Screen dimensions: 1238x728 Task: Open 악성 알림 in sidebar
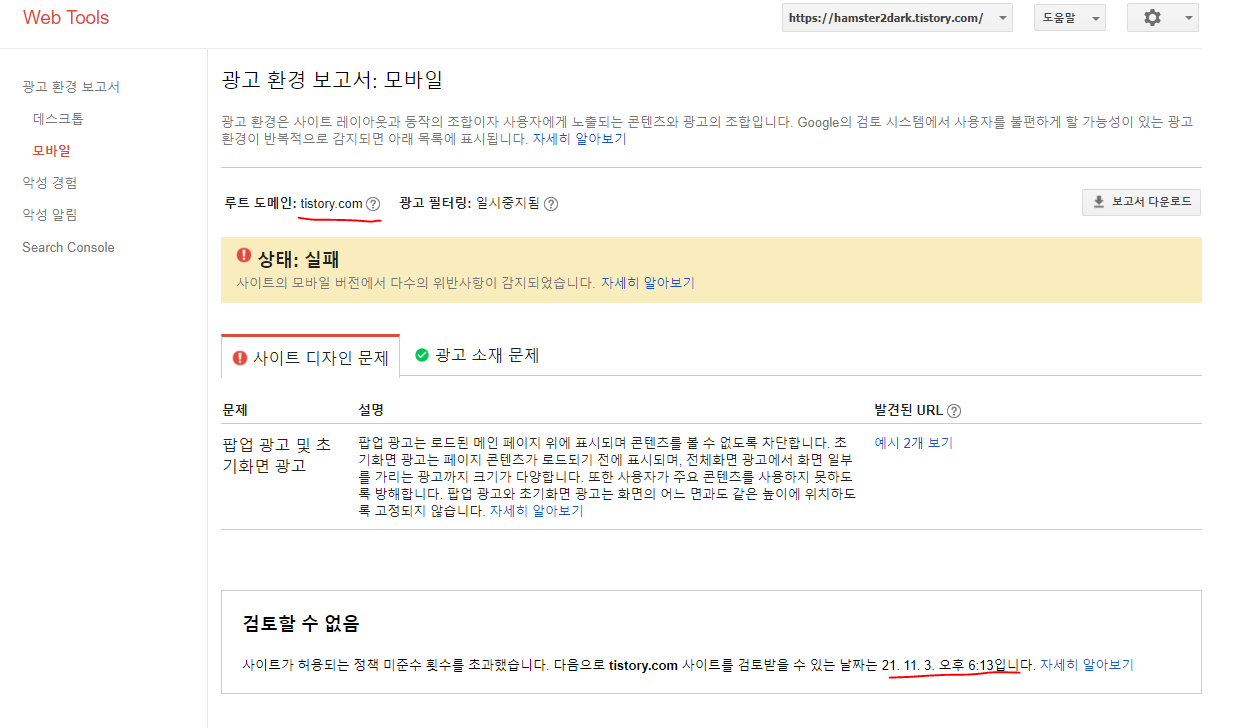point(50,215)
